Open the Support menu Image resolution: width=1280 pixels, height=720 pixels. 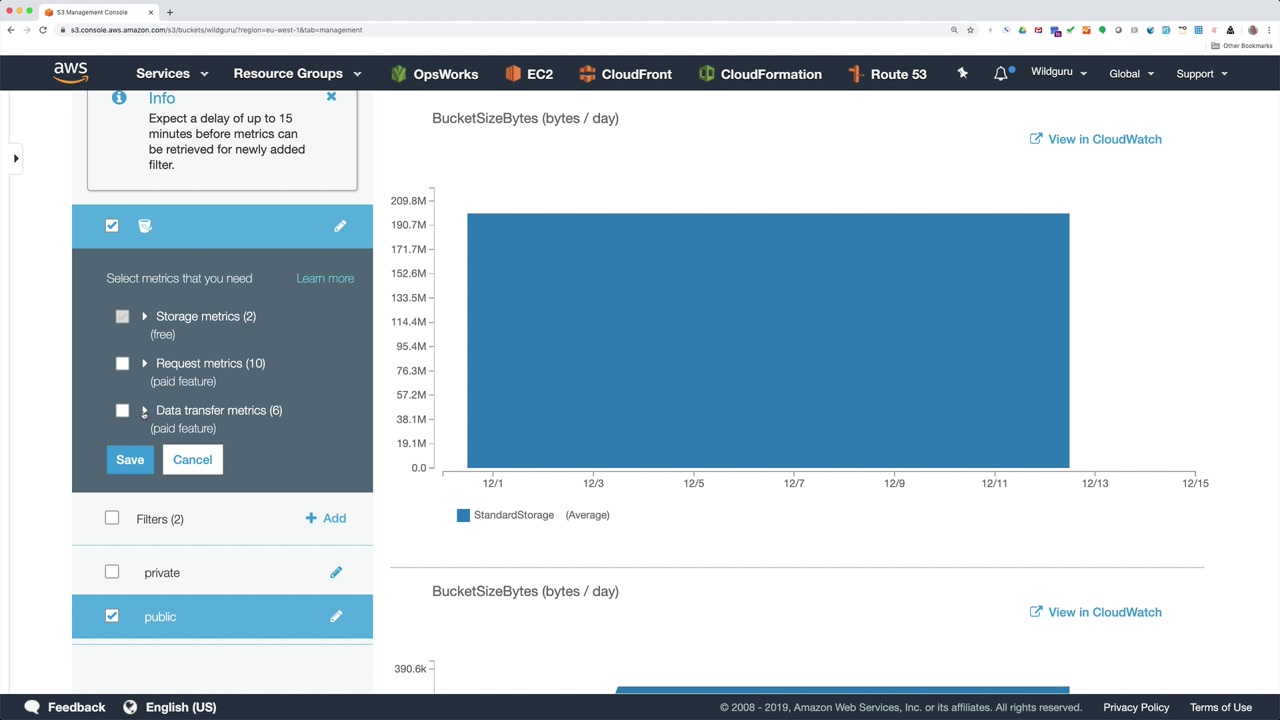coord(1202,73)
